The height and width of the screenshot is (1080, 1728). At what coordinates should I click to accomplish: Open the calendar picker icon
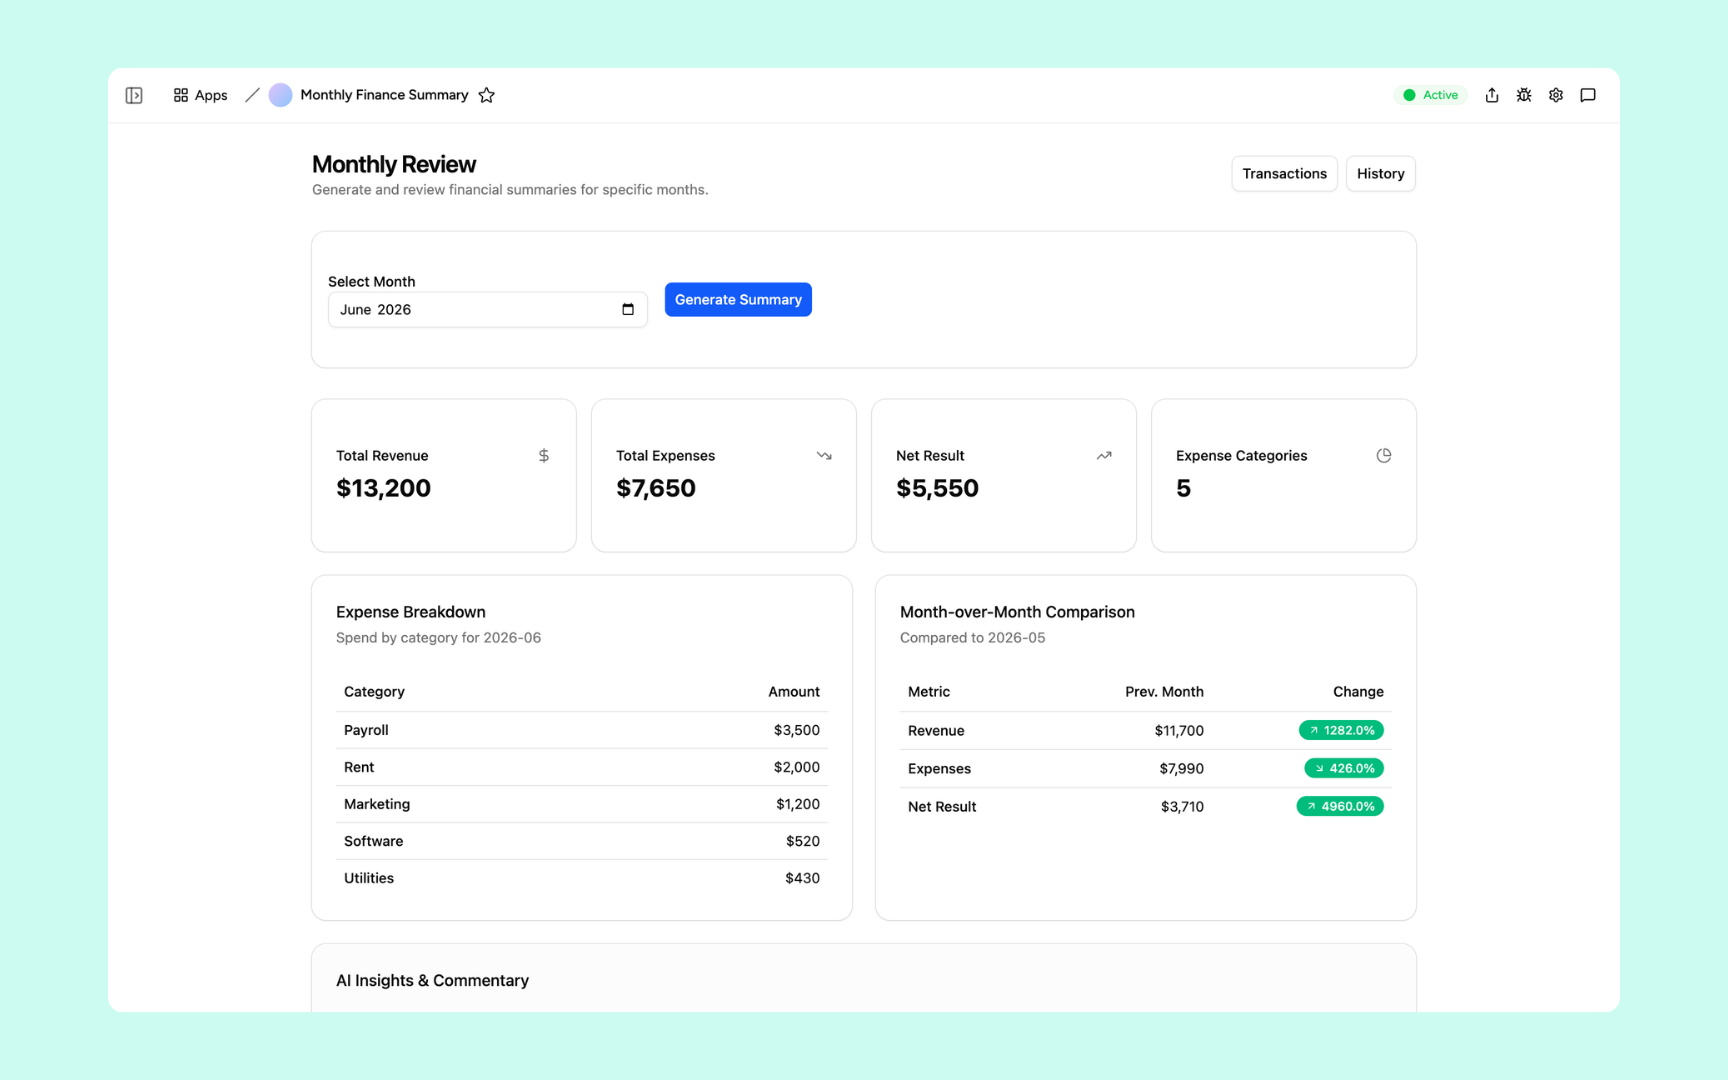(x=628, y=309)
